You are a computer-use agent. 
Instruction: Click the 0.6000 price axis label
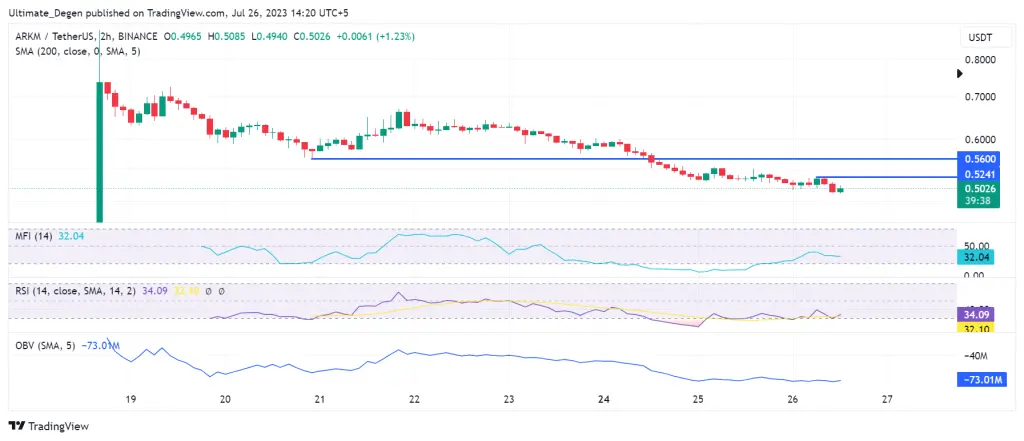click(x=980, y=139)
